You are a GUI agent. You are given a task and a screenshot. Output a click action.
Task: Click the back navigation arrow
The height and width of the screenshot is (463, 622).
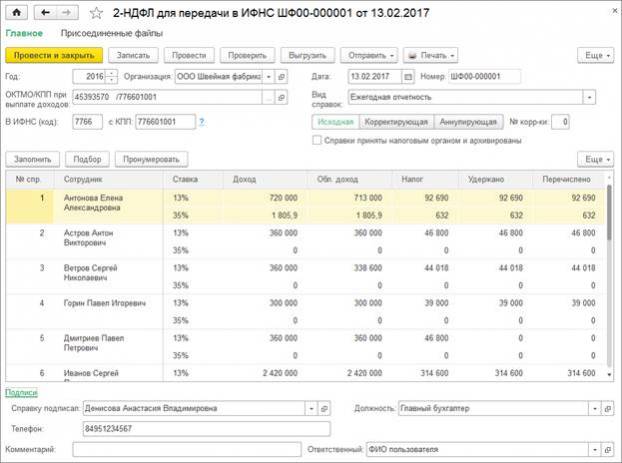(x=44, y=12)
